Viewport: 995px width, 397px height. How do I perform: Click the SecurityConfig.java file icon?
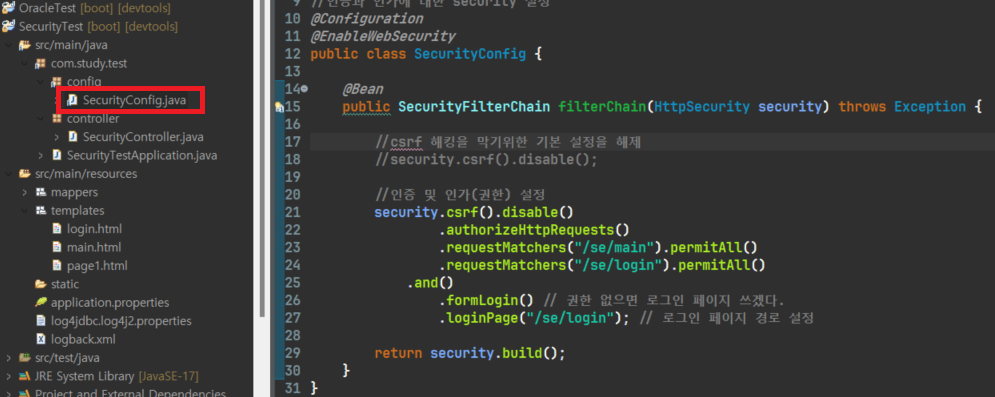click(x=72, y=100)
